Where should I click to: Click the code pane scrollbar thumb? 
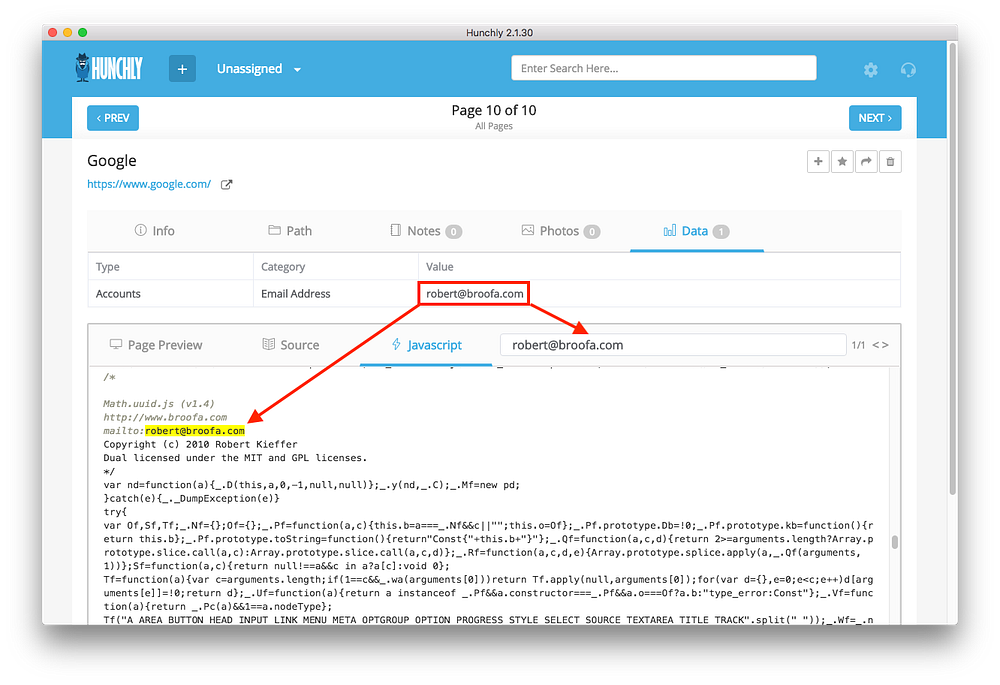click(895, 542)
